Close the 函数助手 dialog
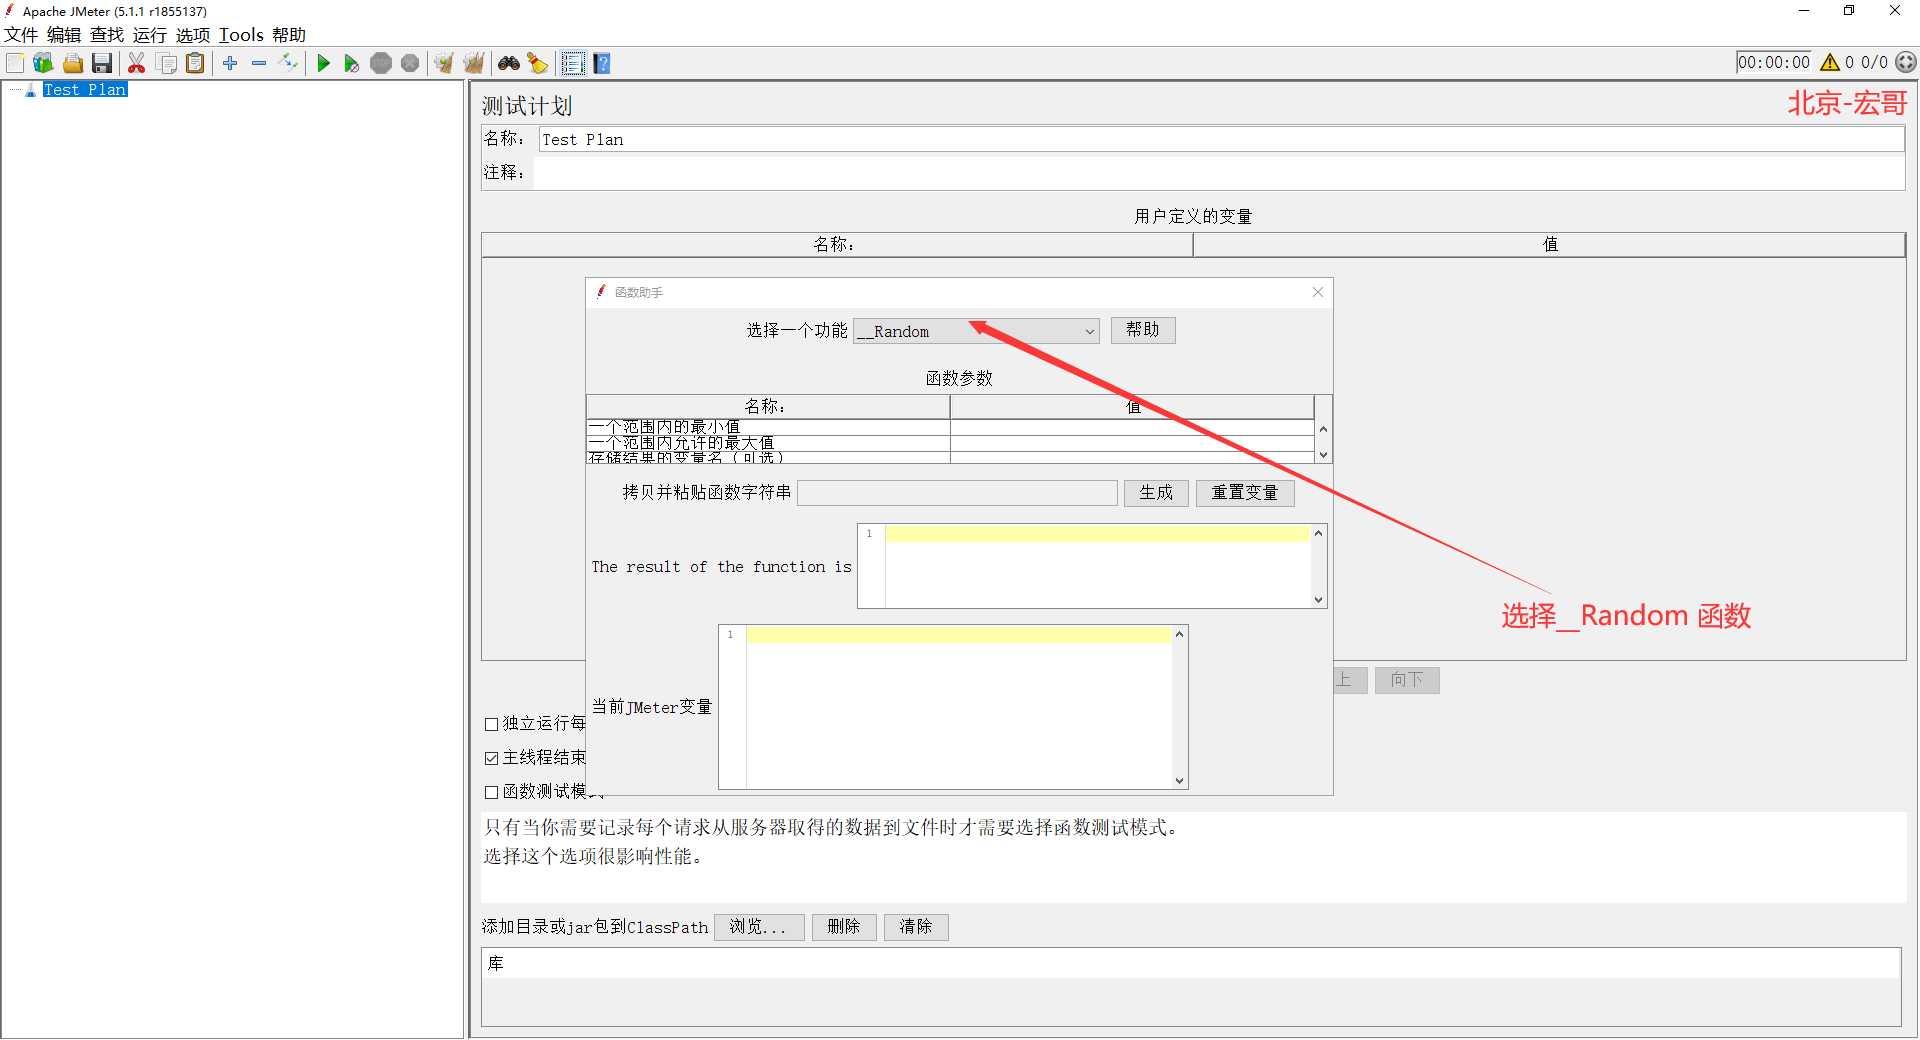Image resolution: width=1920 pixels, height=1040 pixels. (1318, 292)
